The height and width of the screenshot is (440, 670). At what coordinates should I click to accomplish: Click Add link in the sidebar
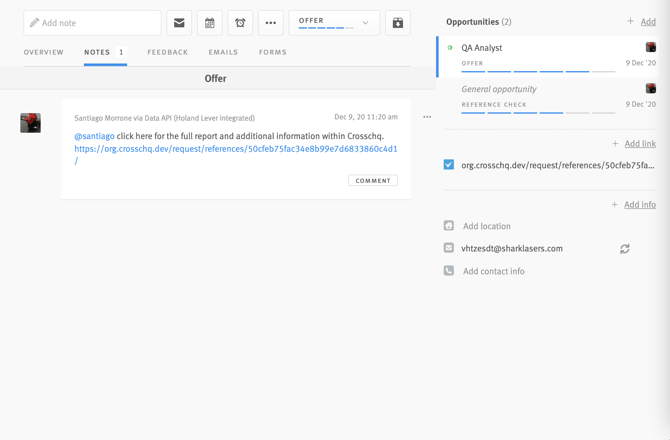pyautogui.click(x=639, y=144)
